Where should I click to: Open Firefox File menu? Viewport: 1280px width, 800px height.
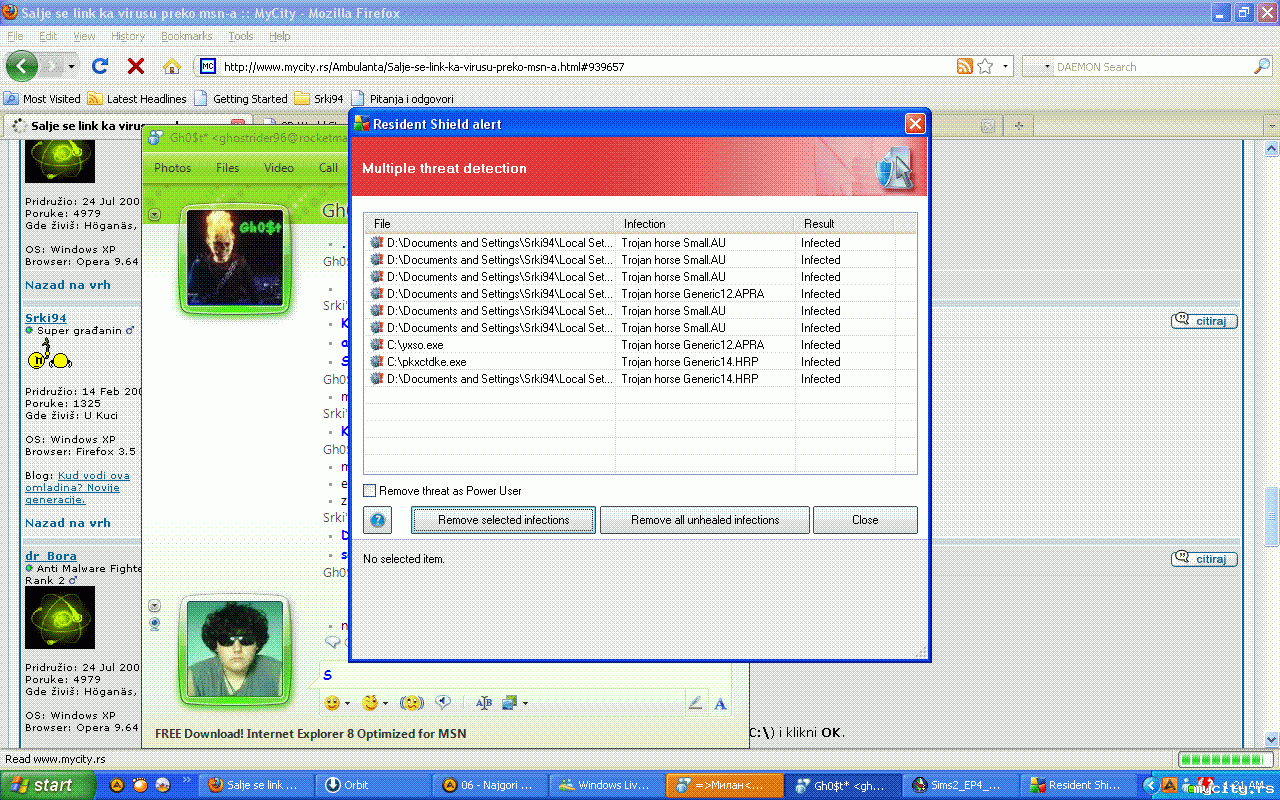click(x=15, y=36)
